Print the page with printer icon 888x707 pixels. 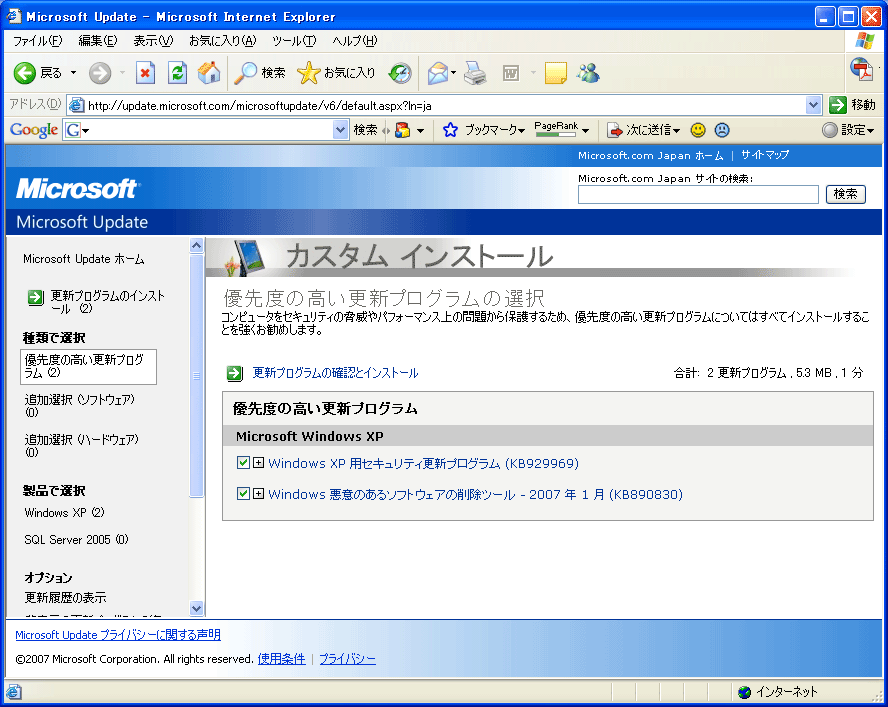point(475,73)
